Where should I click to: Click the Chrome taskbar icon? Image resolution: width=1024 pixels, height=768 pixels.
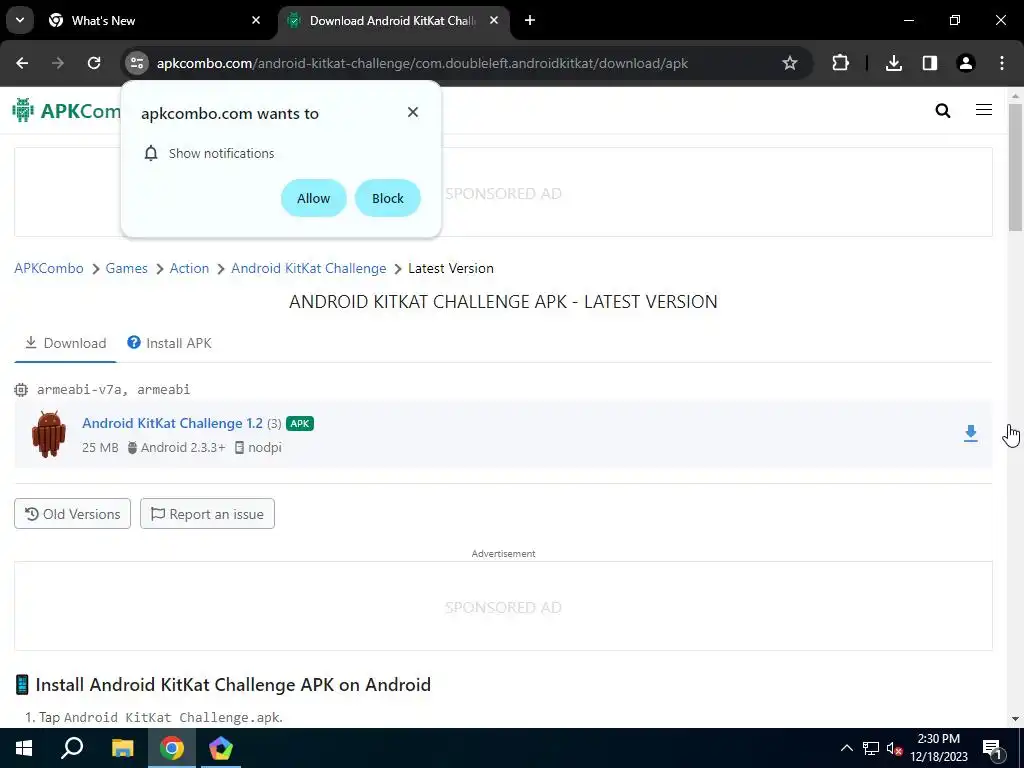[172, 748]
